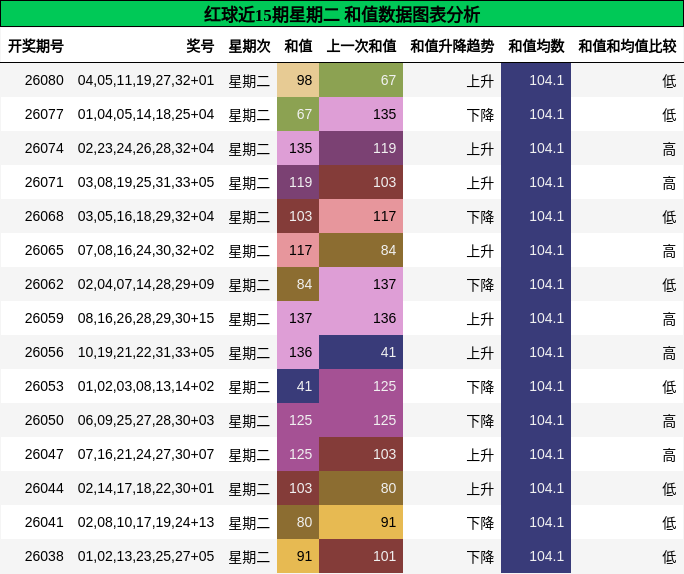
Task: Select period number 26074
Action: (x=44, y=148)
